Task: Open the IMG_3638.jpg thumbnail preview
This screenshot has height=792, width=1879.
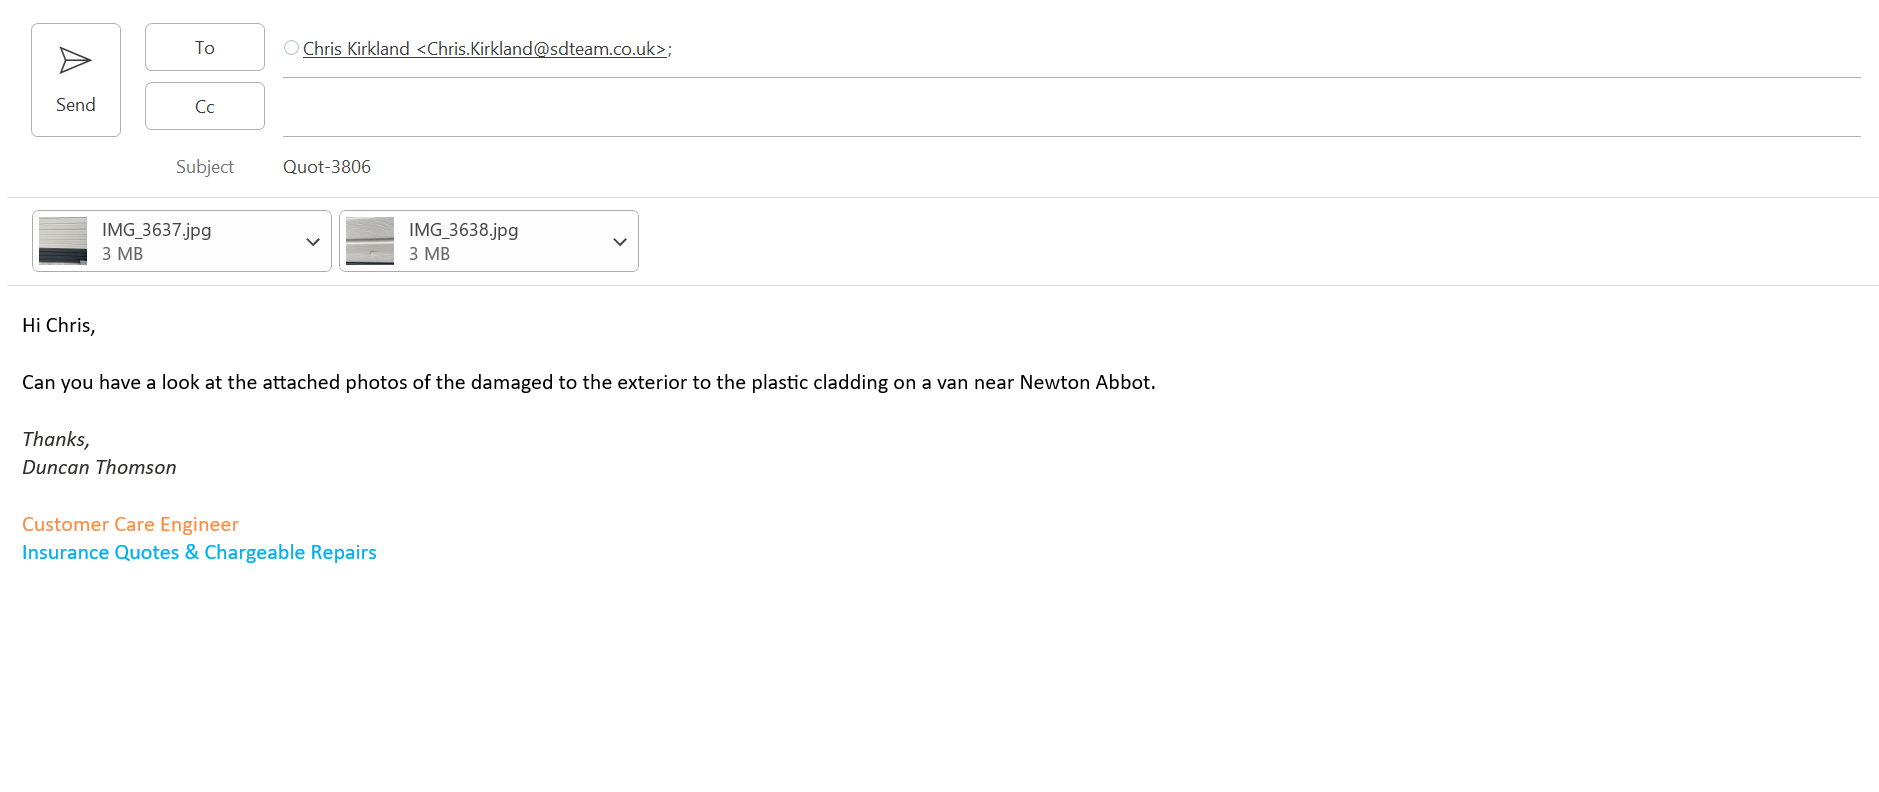Action: [x=370, y=241]
